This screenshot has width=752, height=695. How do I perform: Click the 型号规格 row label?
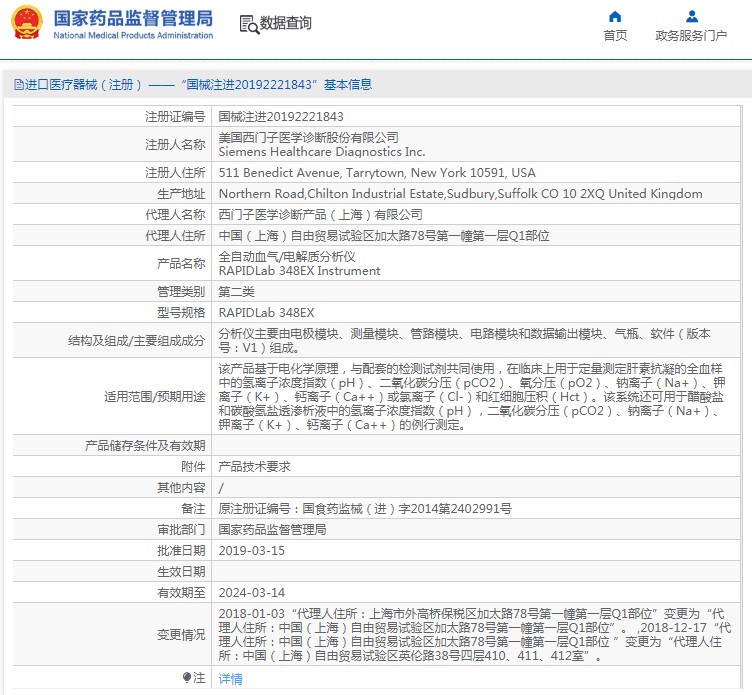pyautogui.click(x=181, y=313)
